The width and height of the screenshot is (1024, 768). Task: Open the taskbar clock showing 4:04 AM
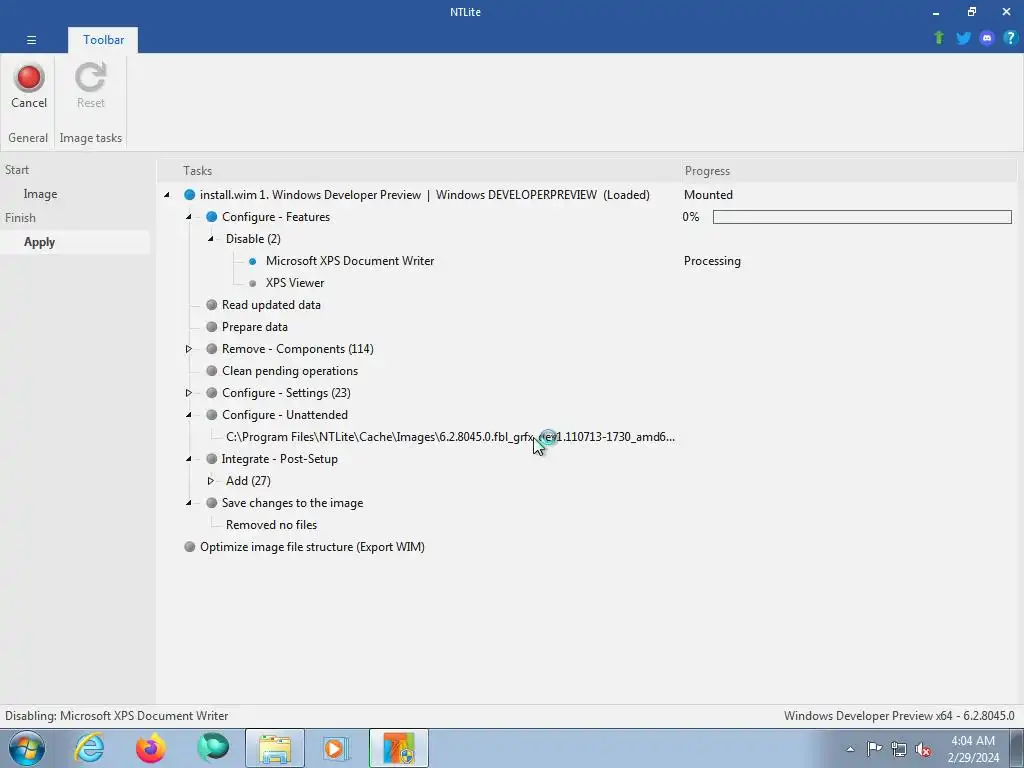coord(973,749)
